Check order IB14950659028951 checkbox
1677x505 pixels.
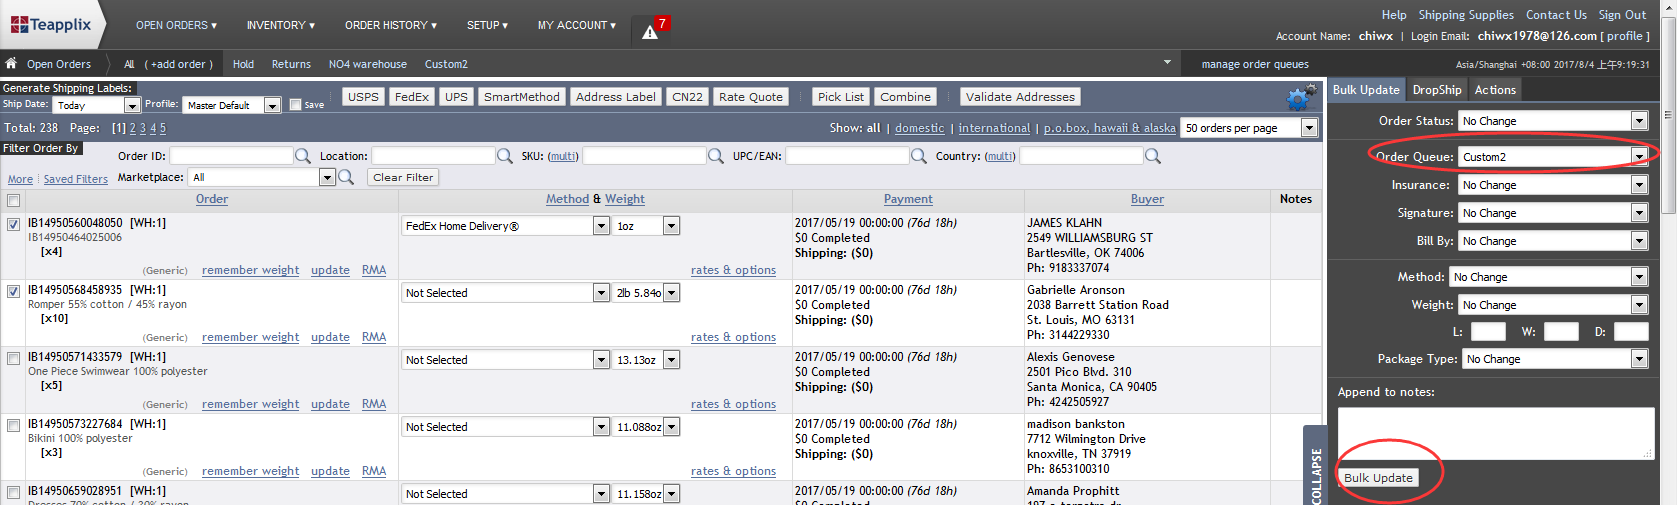(13, 492)
